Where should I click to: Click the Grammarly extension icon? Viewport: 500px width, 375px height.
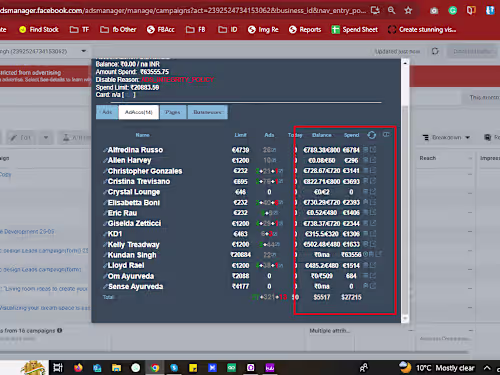(453, 11)
